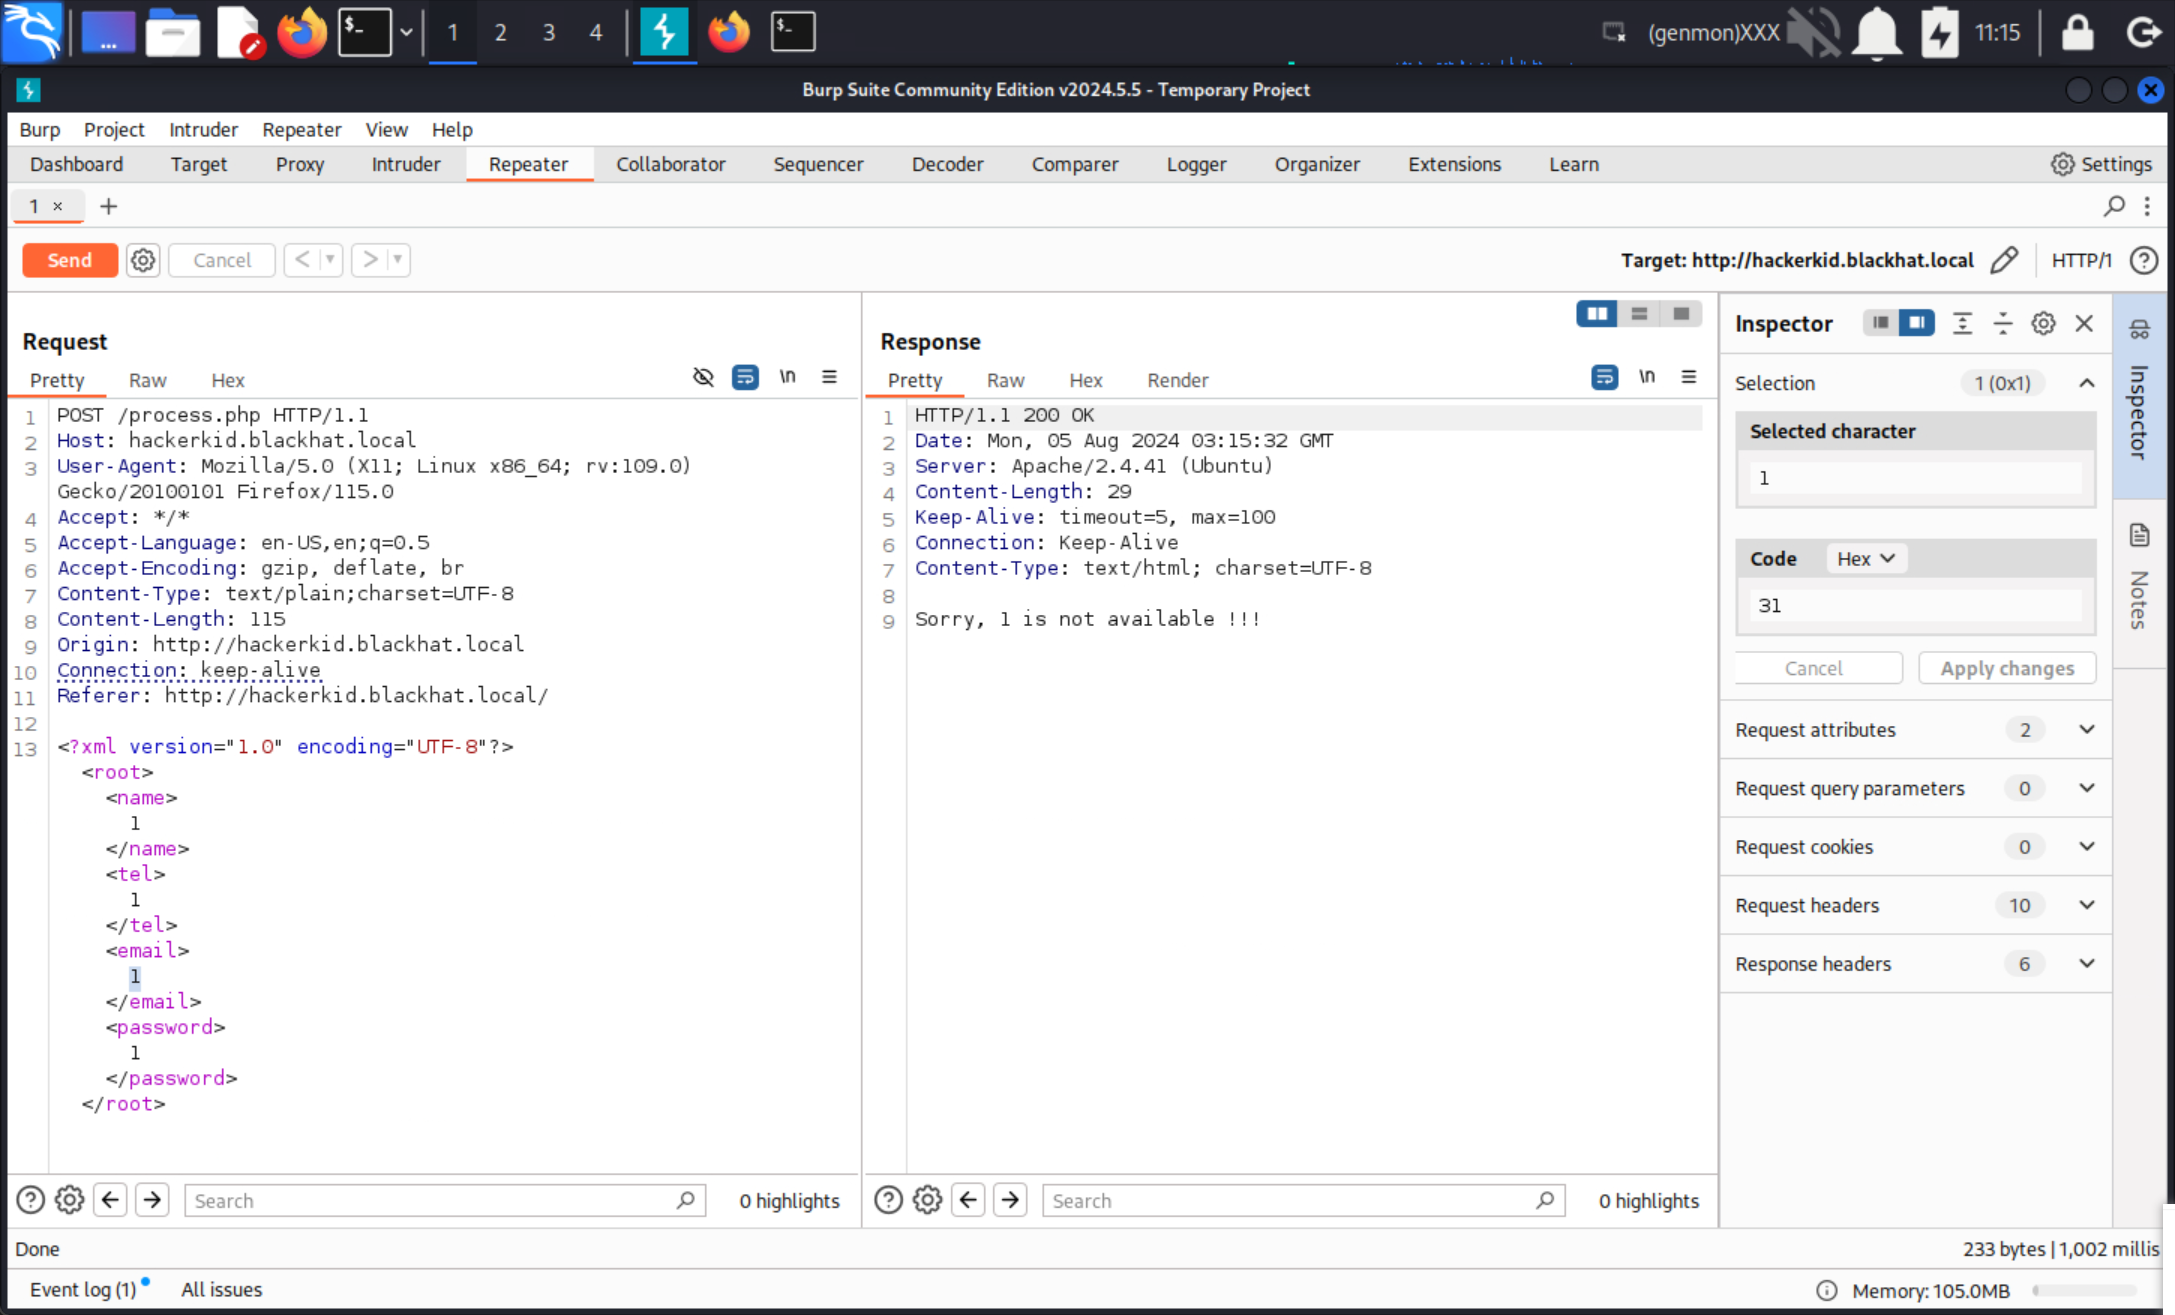Switch Response view to Raw tab
This screenshot has width=2175, height=1315.
tap(1005, 380)
